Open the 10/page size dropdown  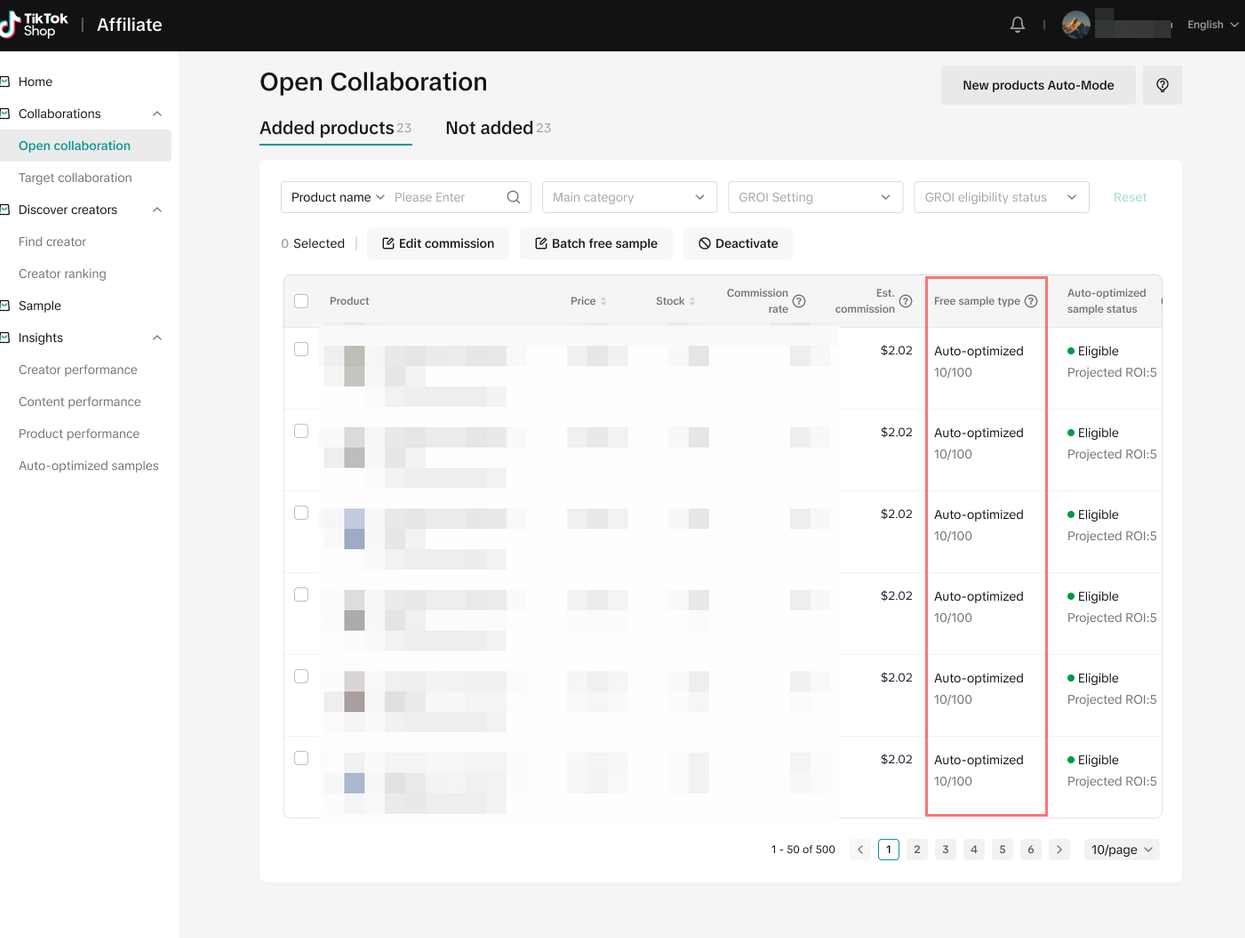pyautogui.click(x=1121, y=850)
